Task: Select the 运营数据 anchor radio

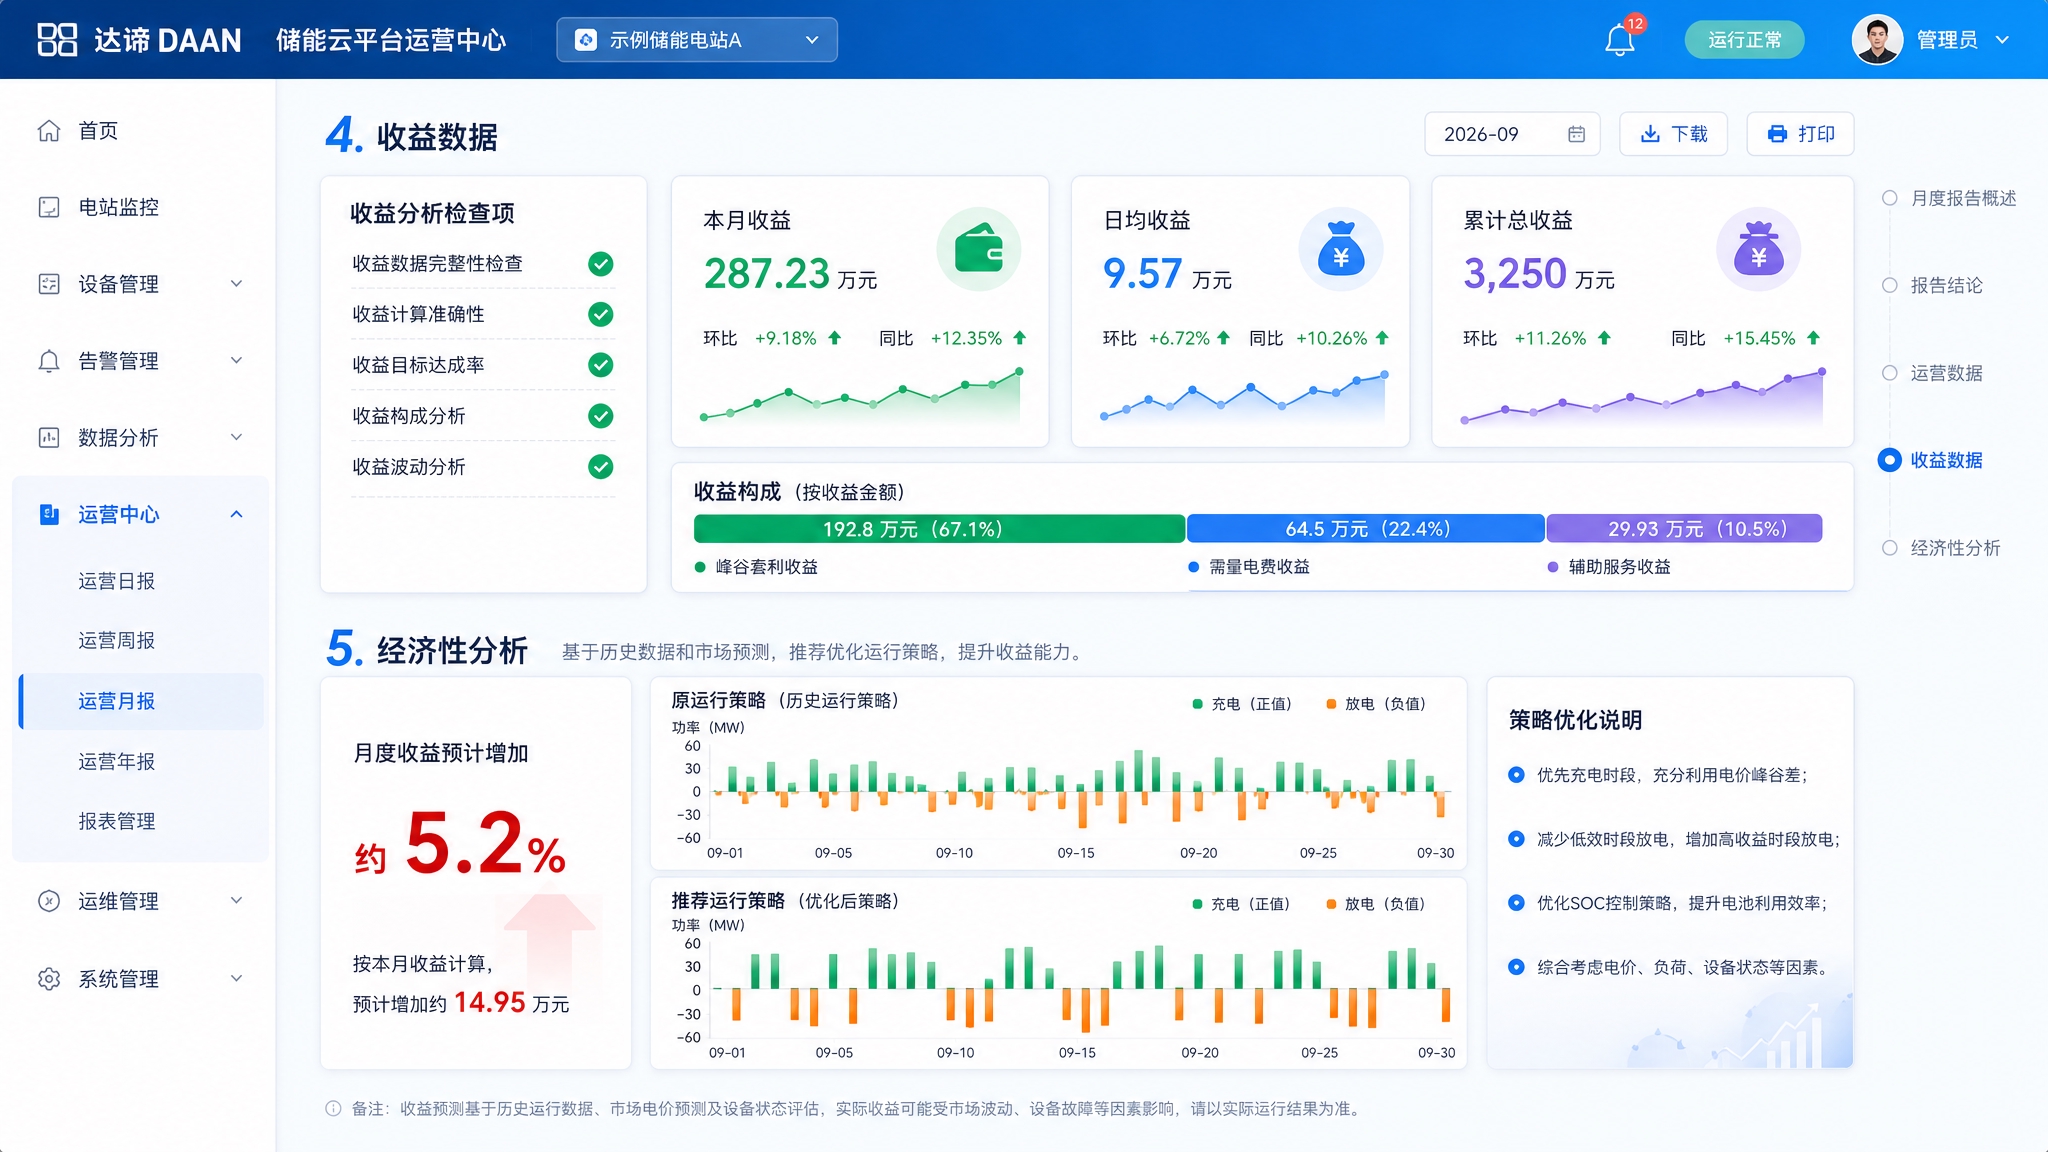Action: (1889, 373)
